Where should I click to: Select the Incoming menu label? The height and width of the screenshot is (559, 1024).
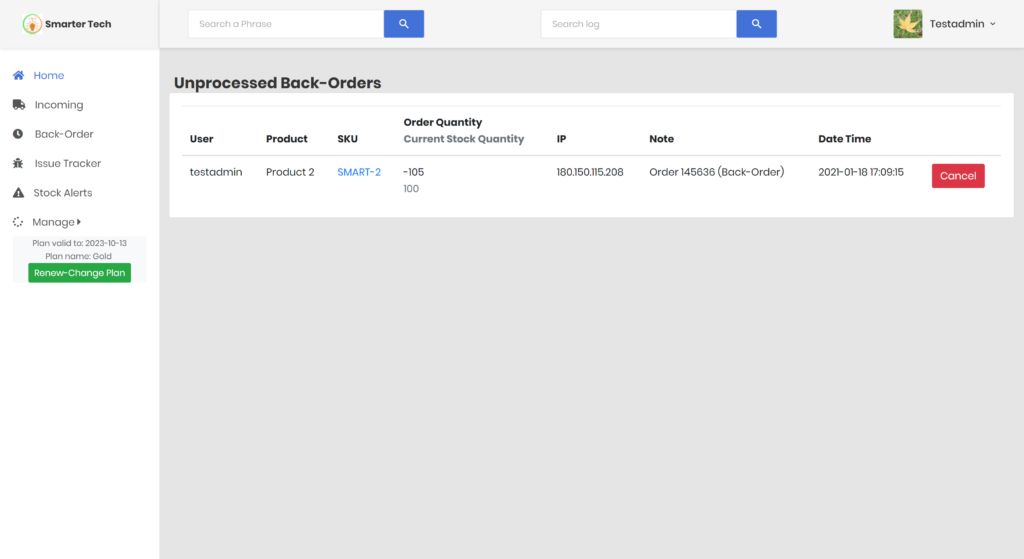pos(59,105)
